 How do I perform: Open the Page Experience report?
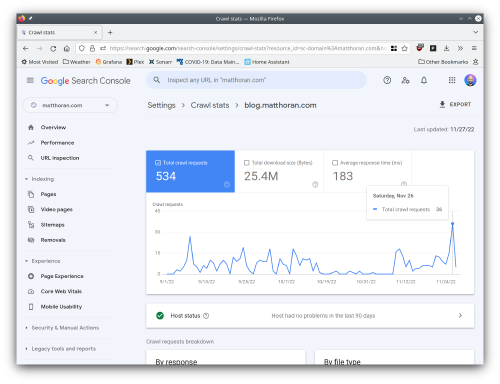pos(62,276)
